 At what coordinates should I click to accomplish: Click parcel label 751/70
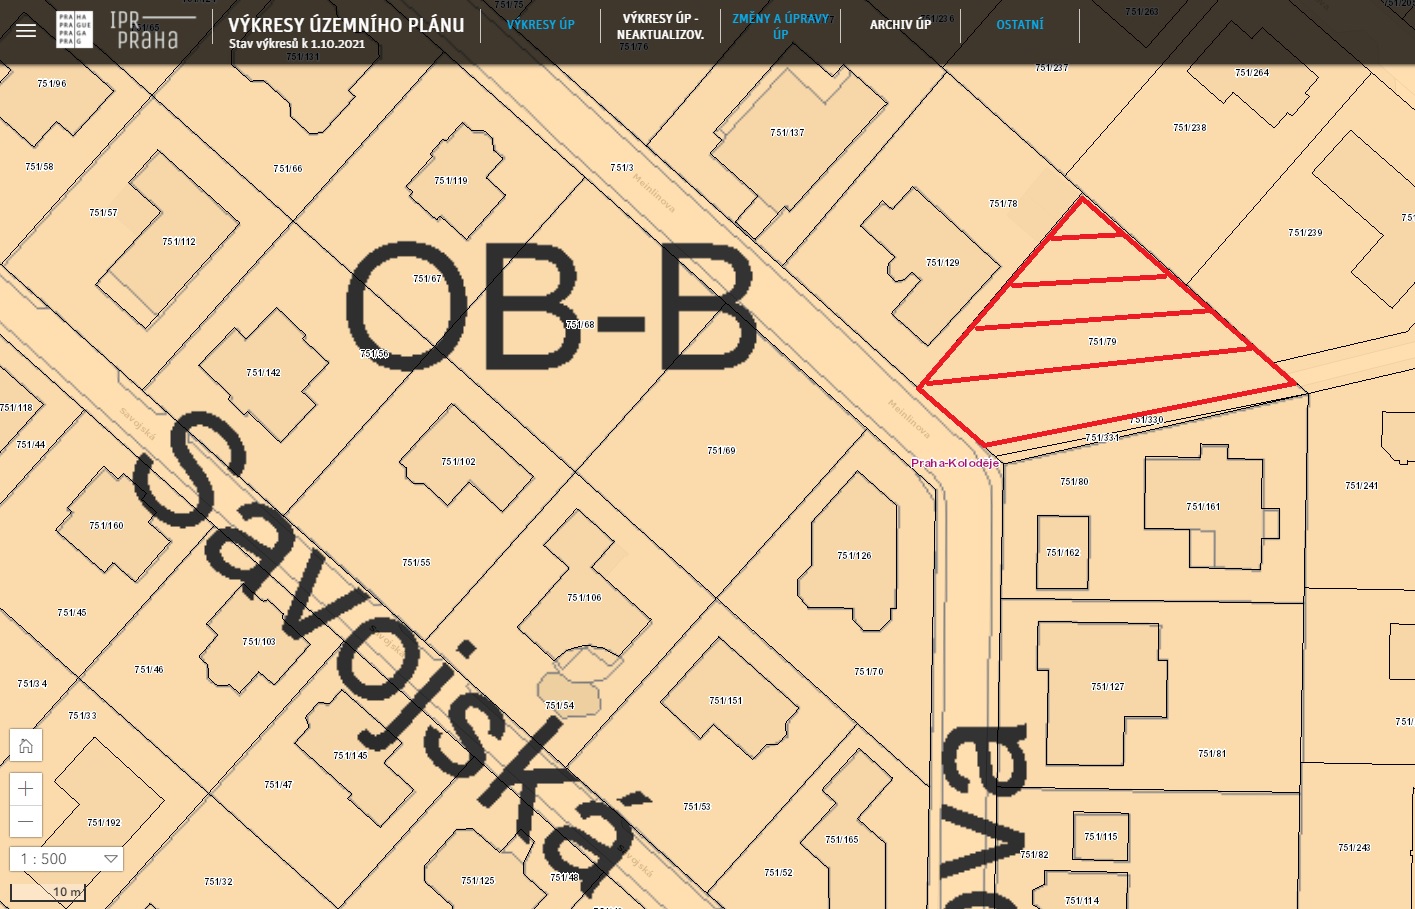(869, 672)
